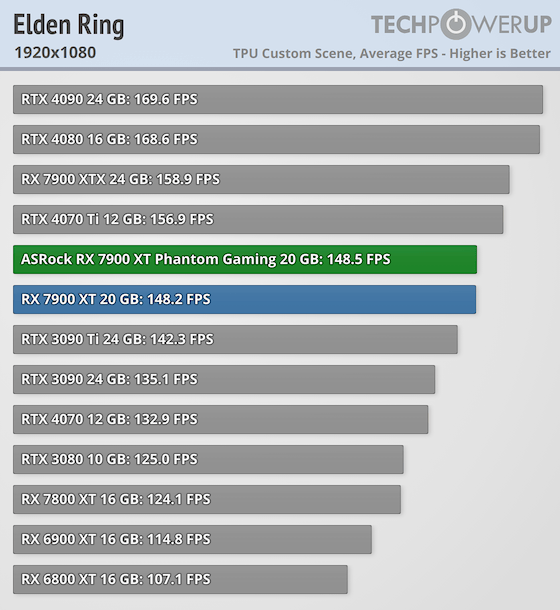
Task: Click the RX 7900 XTX 24 GB bar
Action: [261, 179]
